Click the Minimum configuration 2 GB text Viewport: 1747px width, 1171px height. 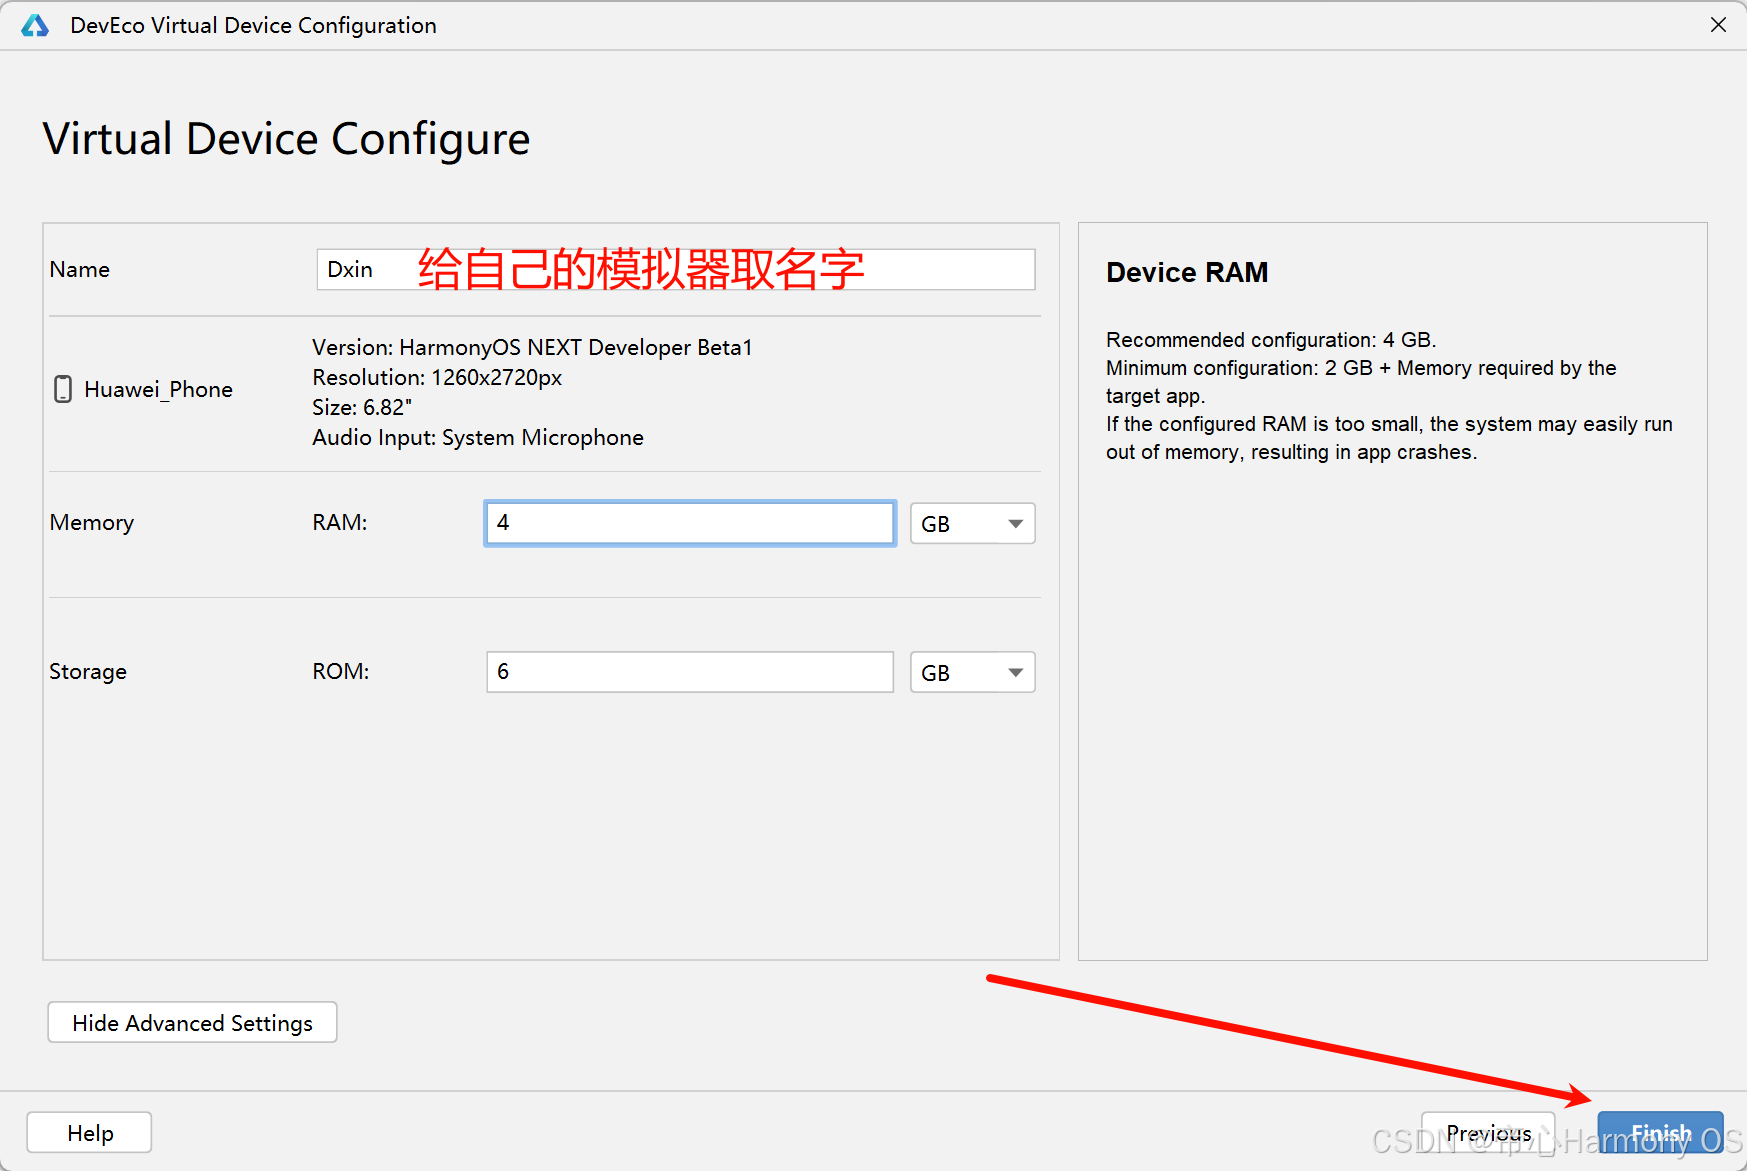[1361, 382]
